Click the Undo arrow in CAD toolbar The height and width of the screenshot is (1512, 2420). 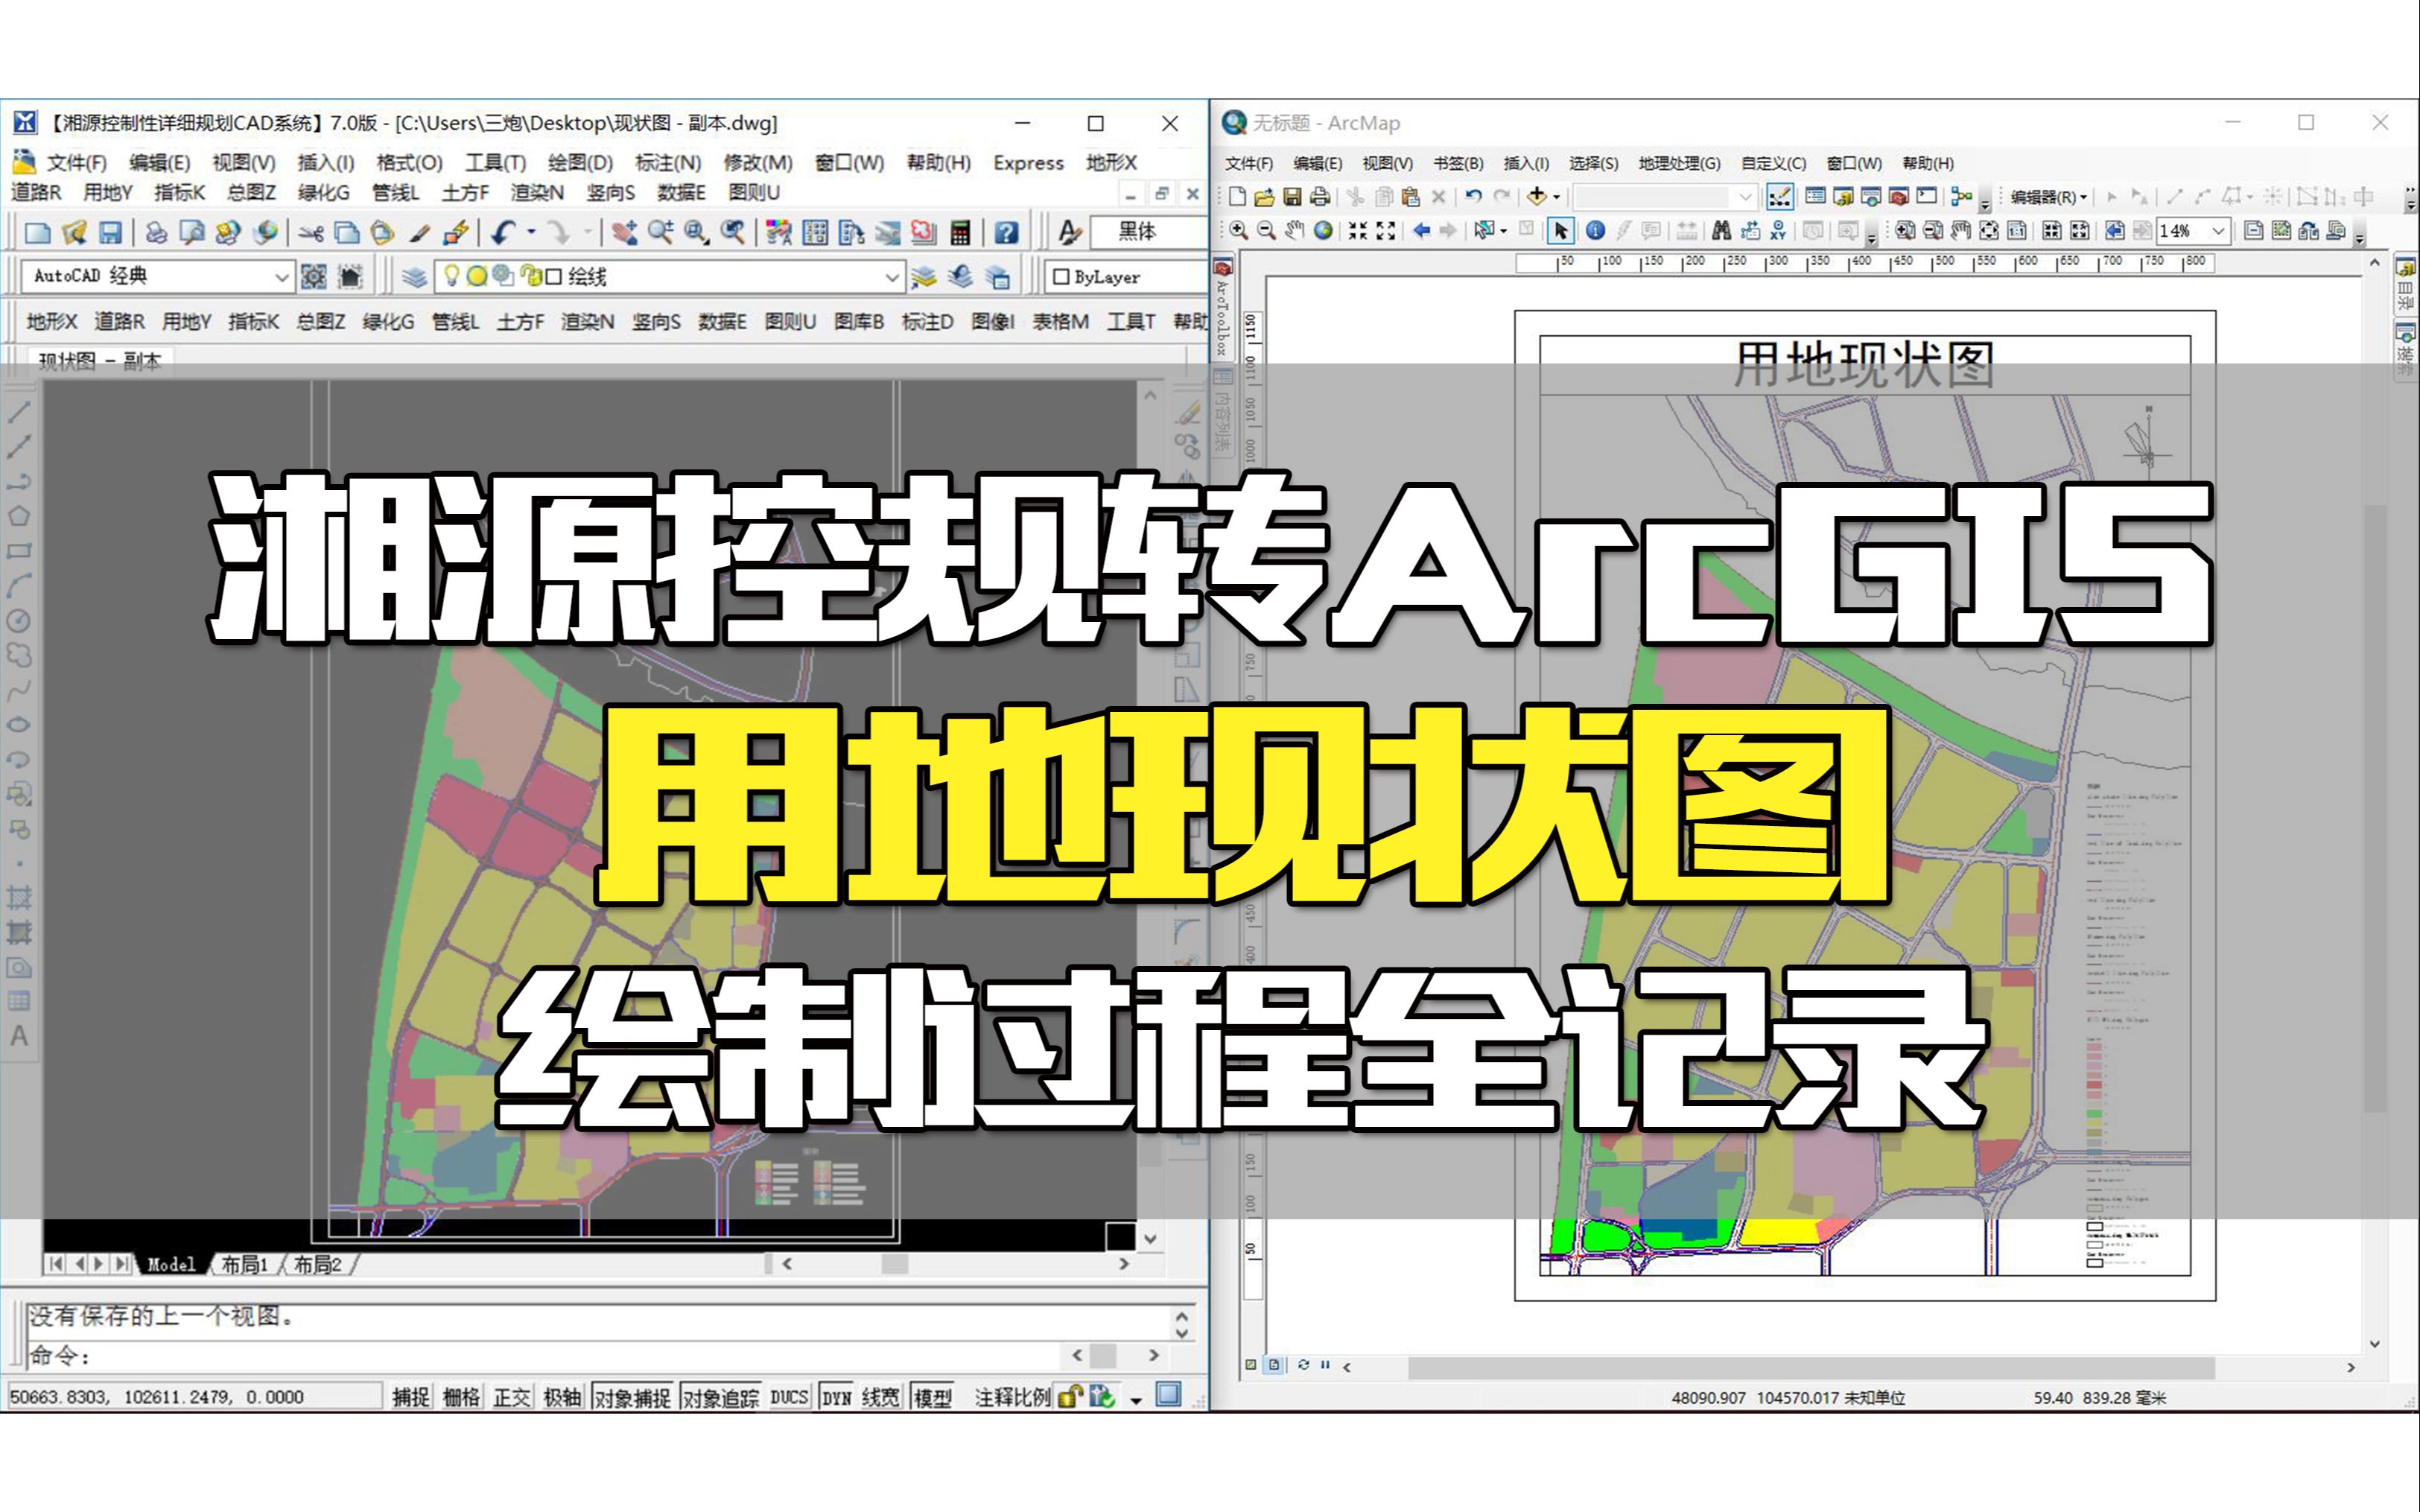click(503, 233)
